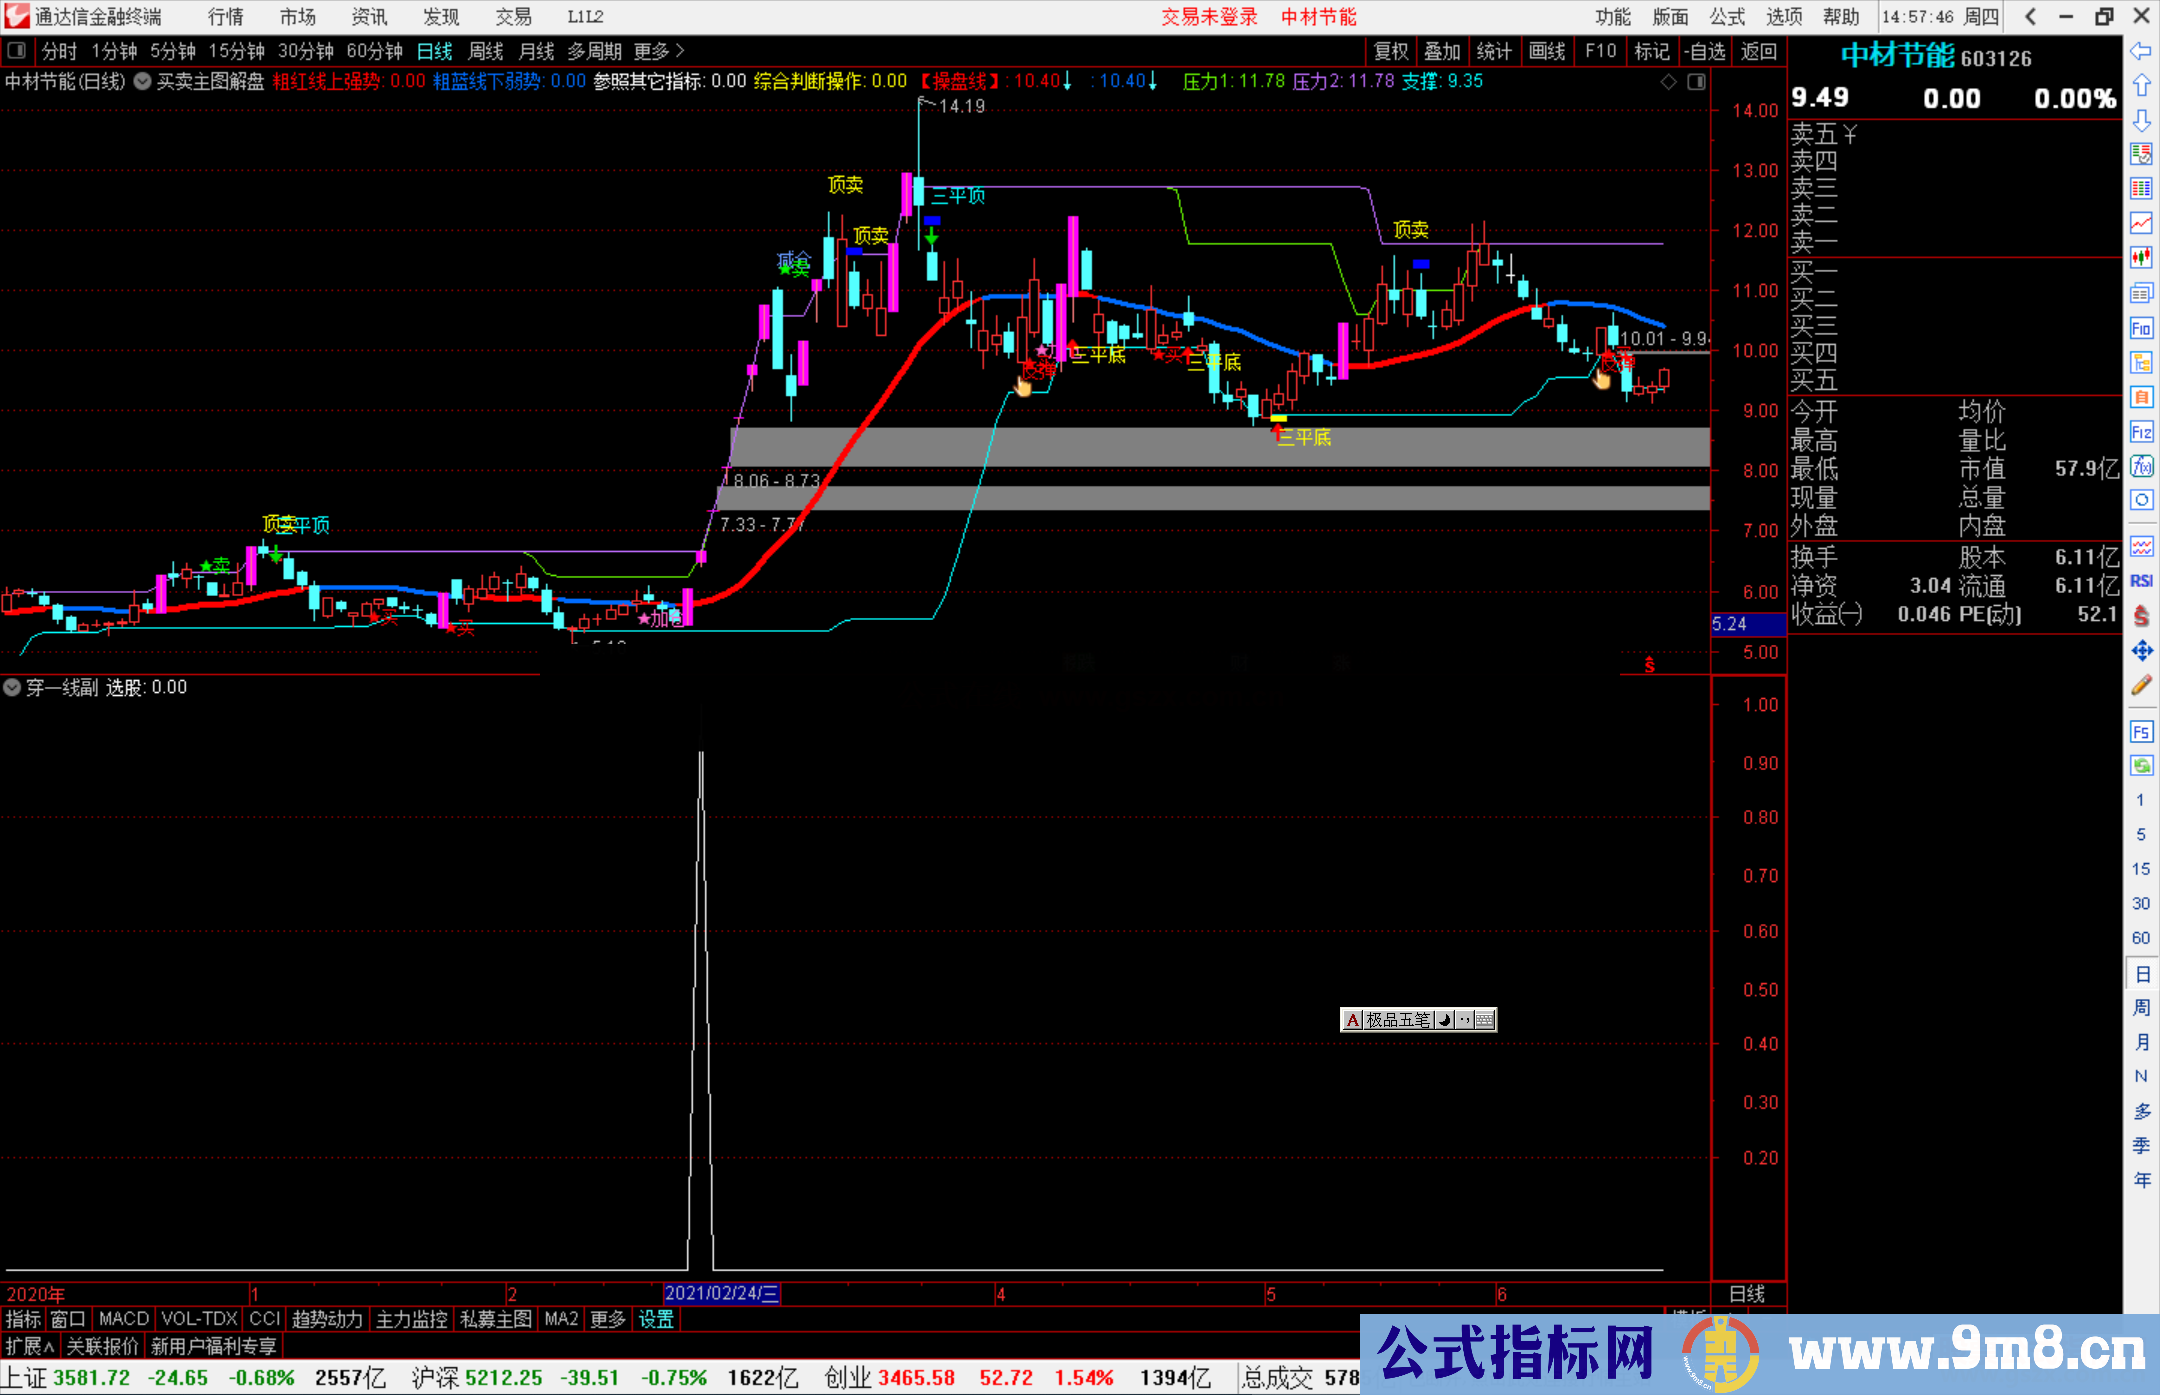The width and height of the screenshot is (2160, 1395).
Task: Open the formula f(x) sidebar icon
Action: [x=2141, y=466]
